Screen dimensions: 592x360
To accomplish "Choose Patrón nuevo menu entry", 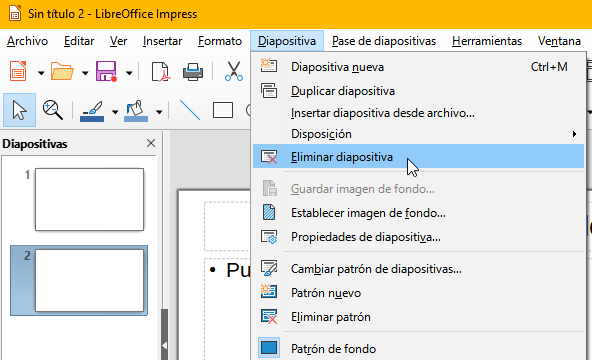I will [x=418, y=293].
